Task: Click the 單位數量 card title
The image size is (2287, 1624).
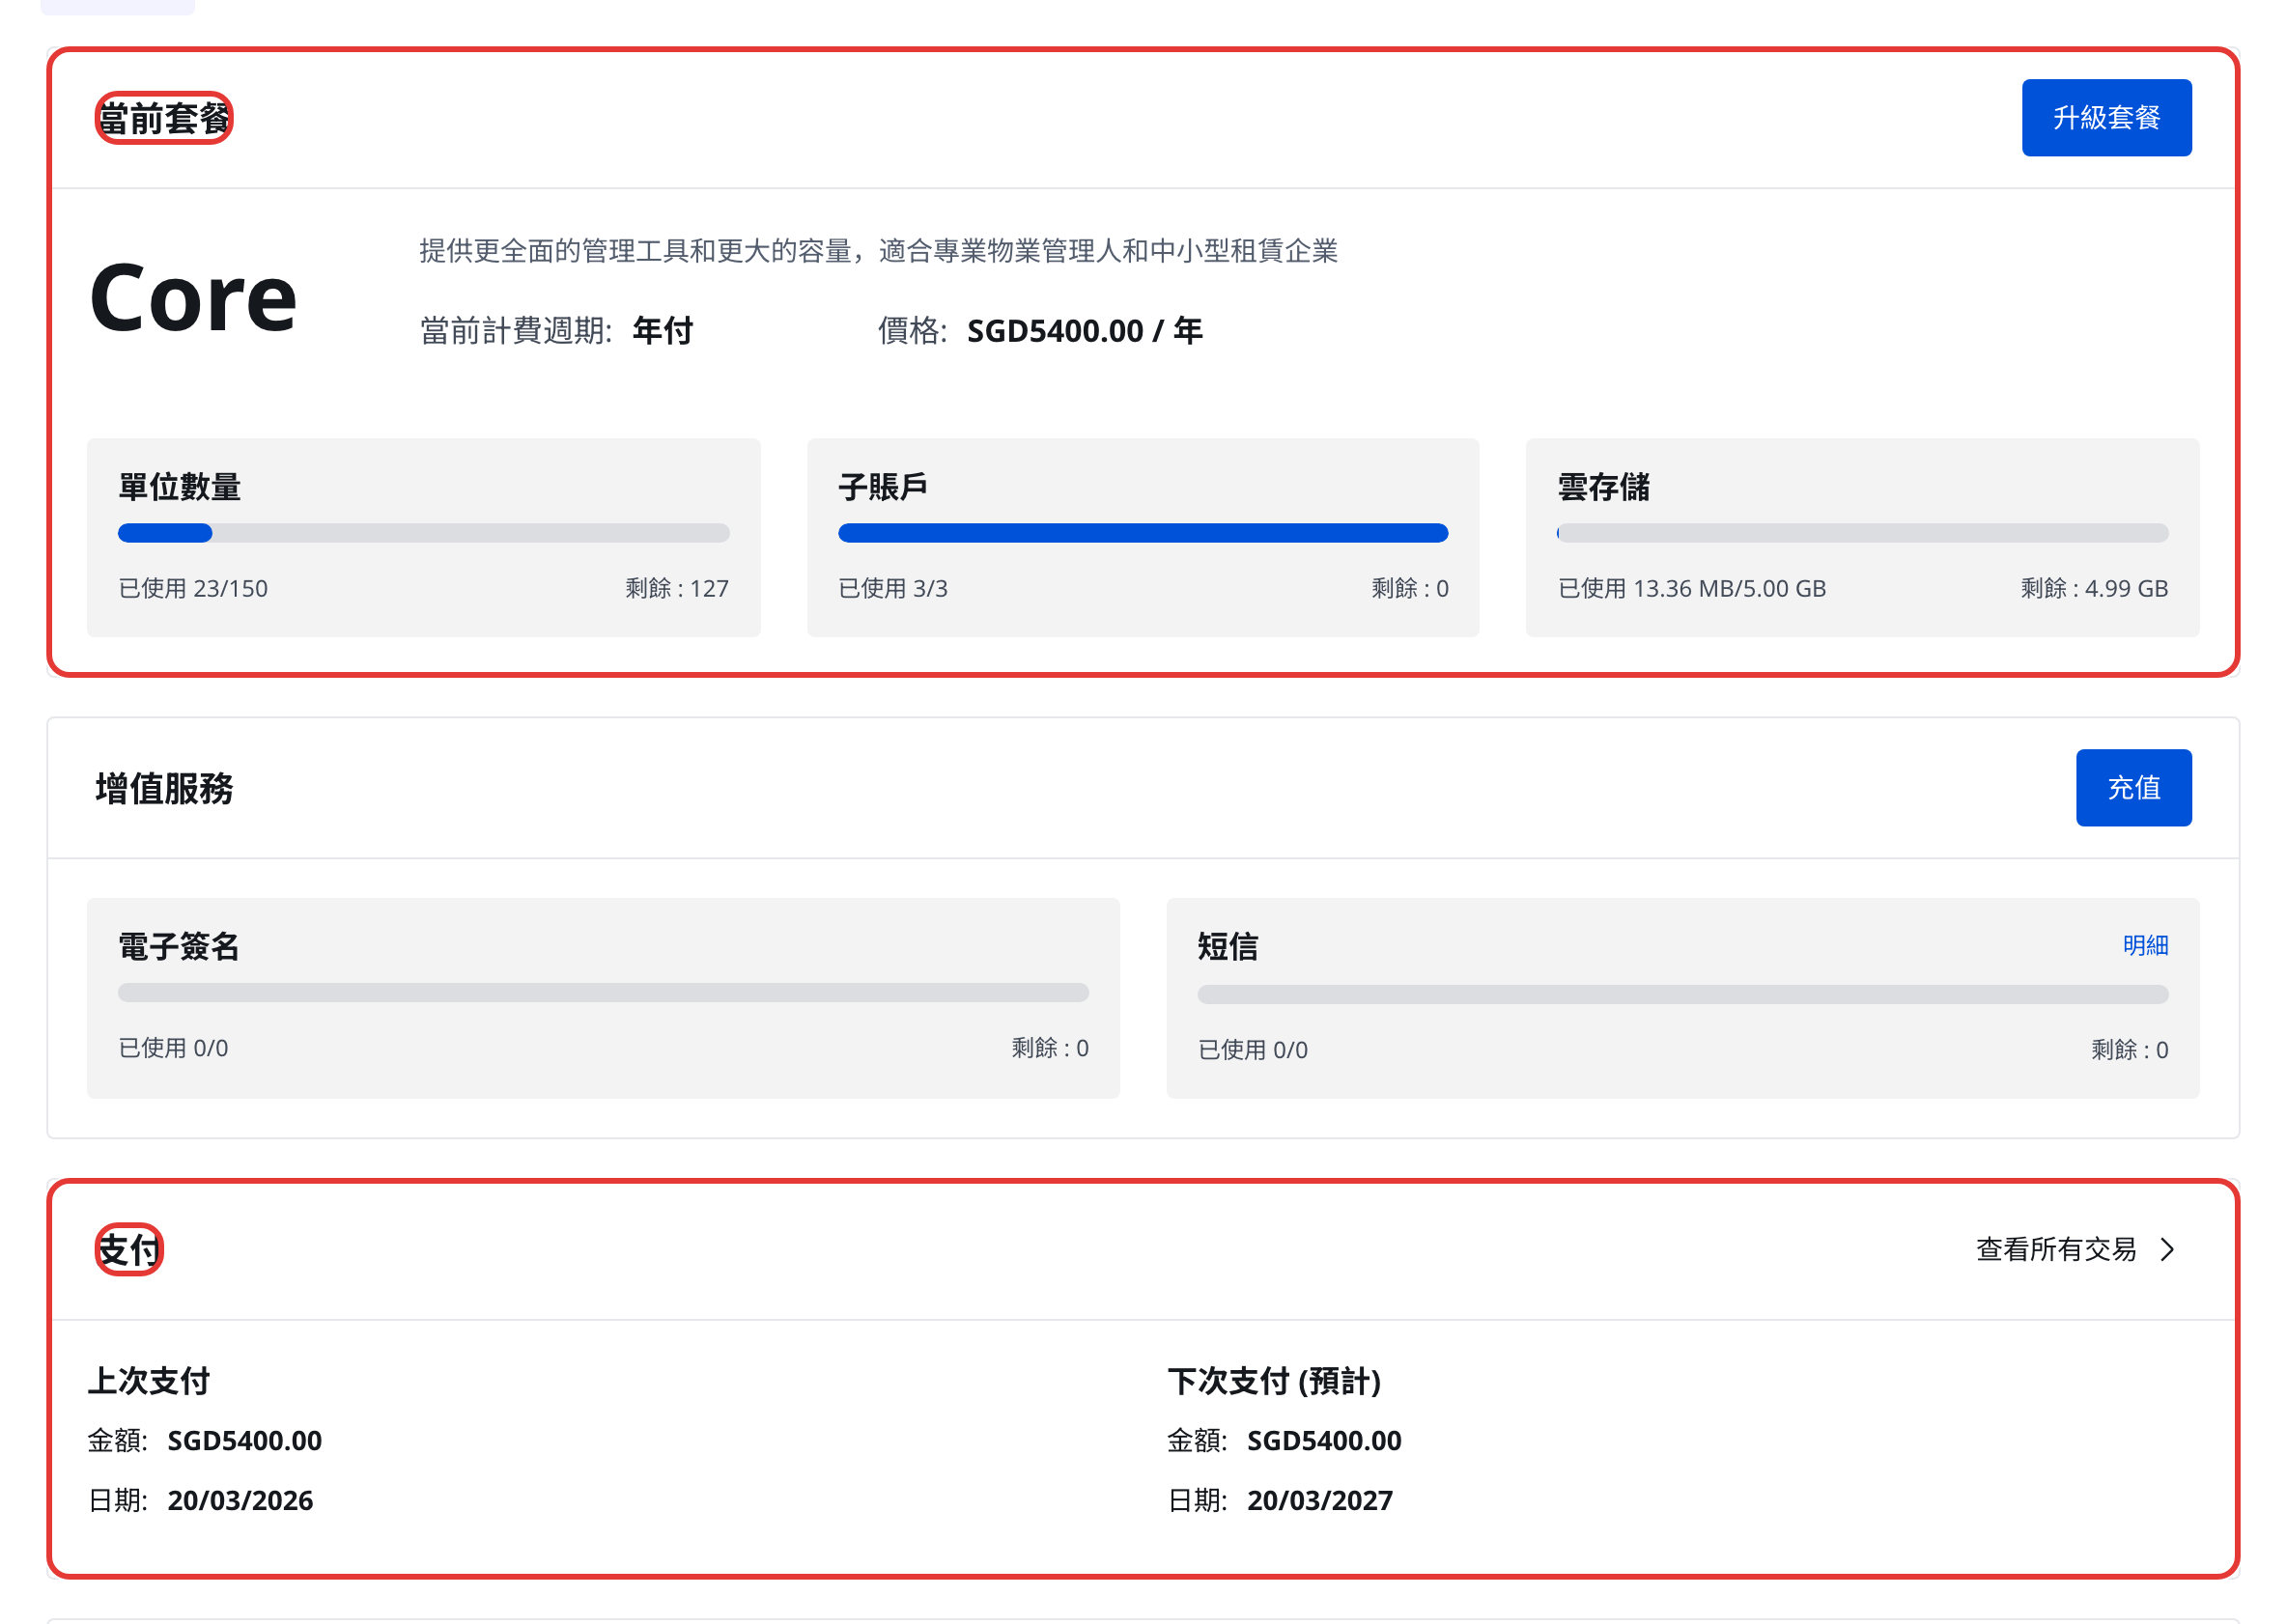Action: (x=180, y=487)
